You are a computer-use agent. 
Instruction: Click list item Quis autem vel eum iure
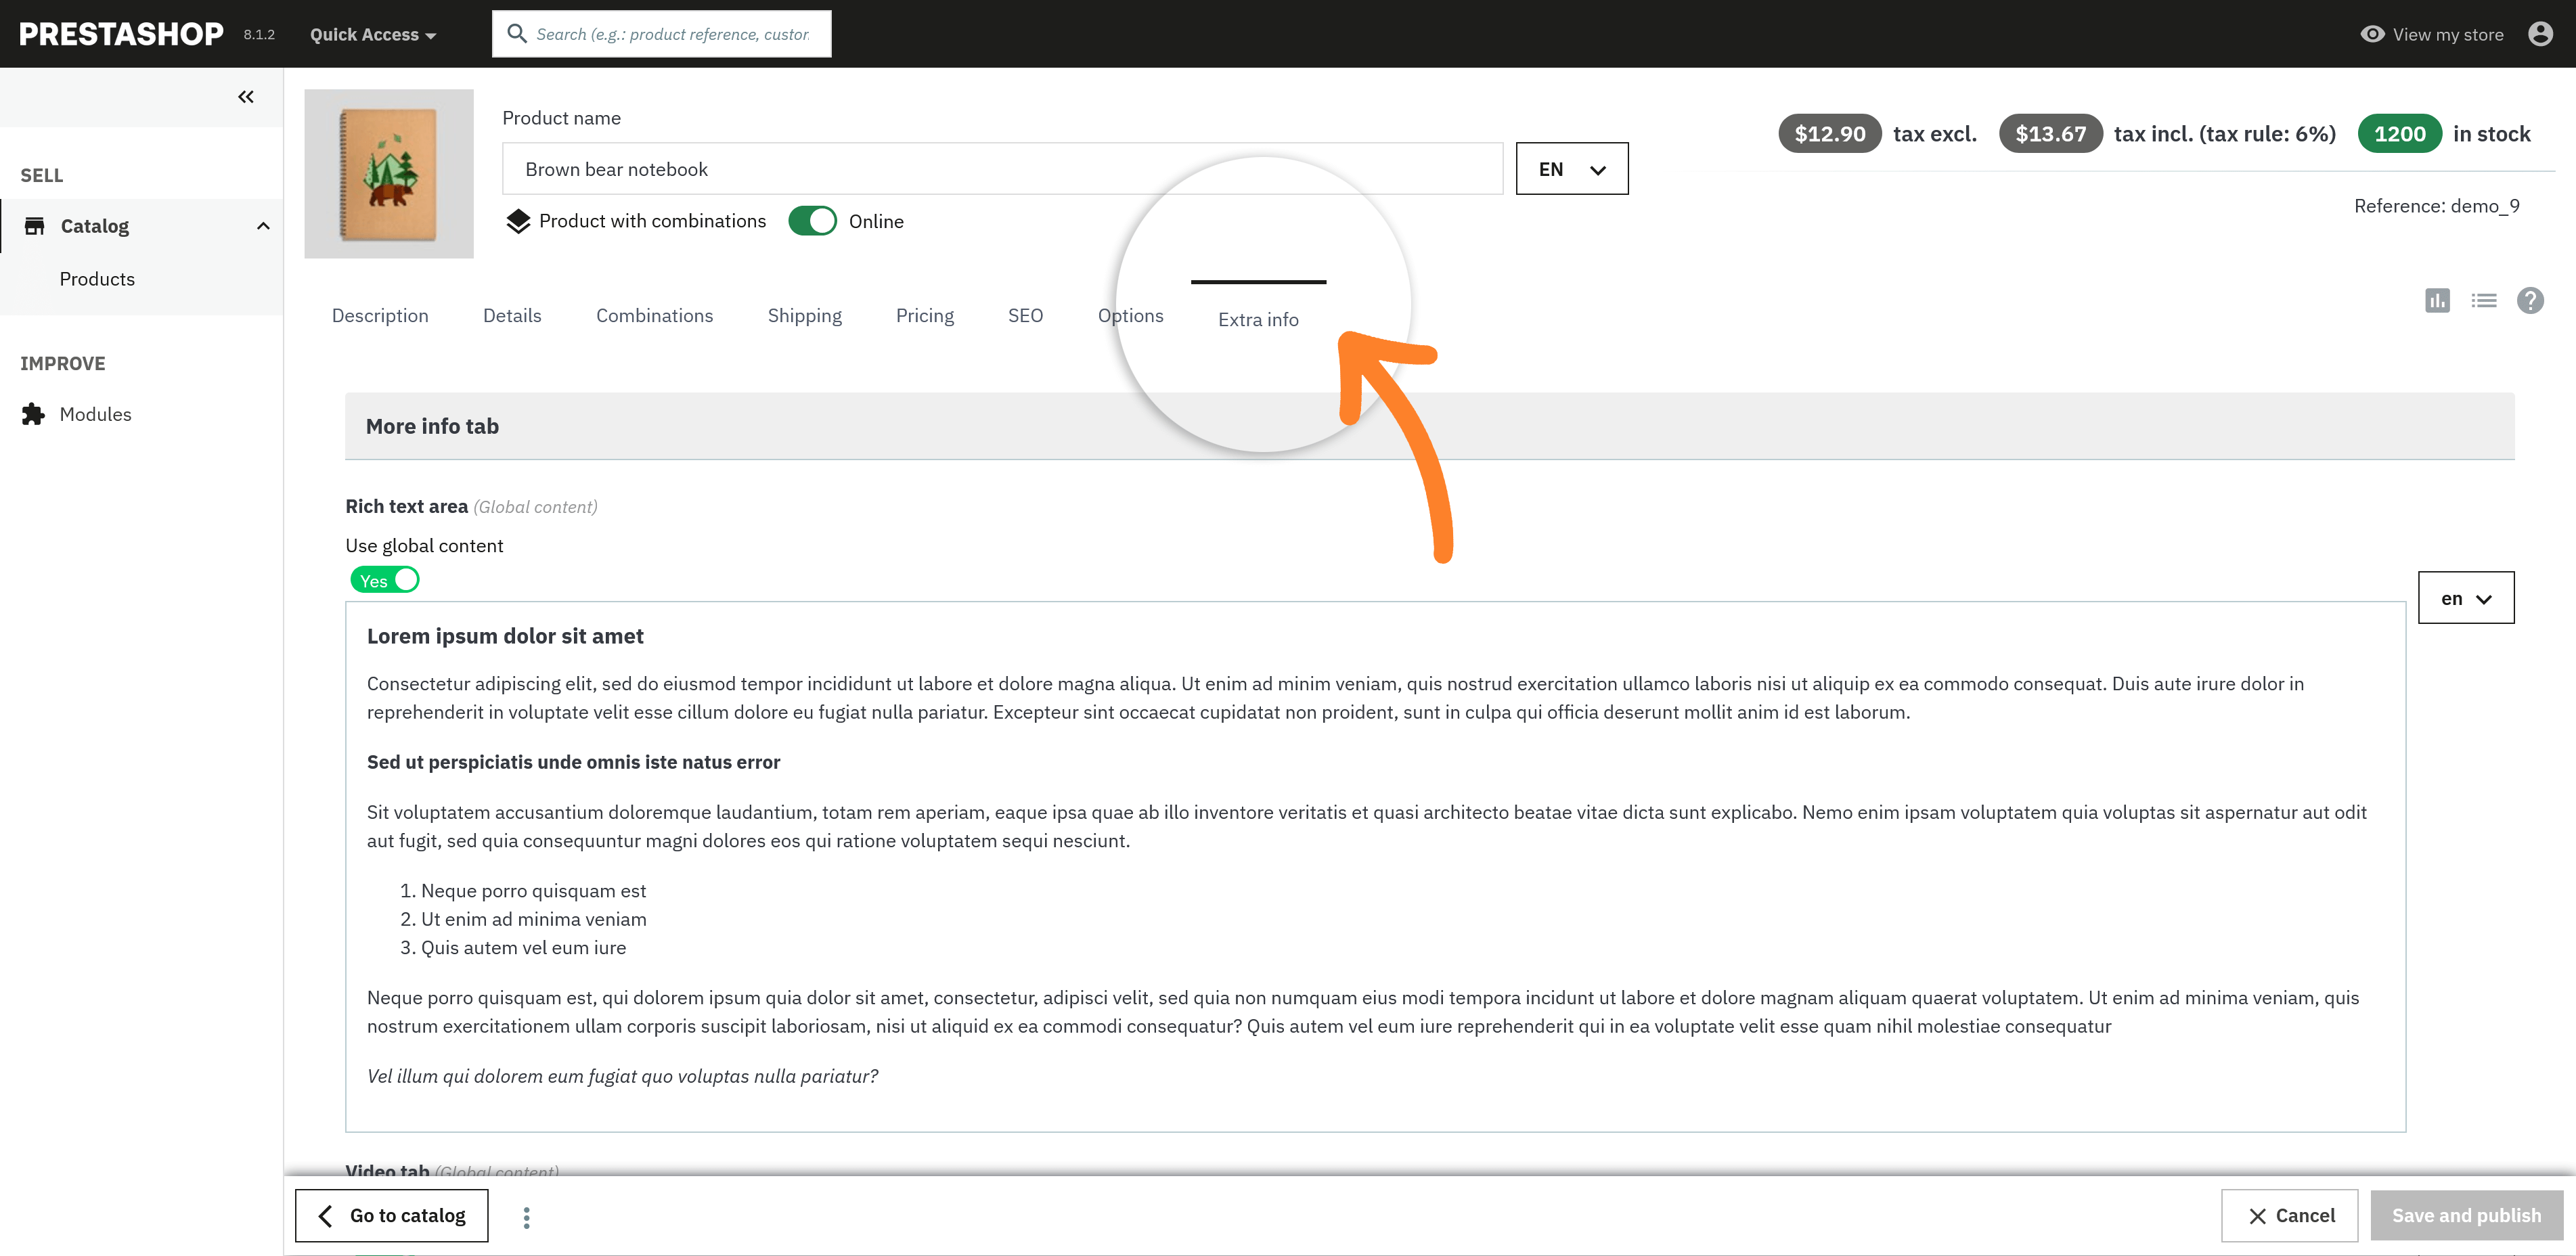[x=523, y=948]
